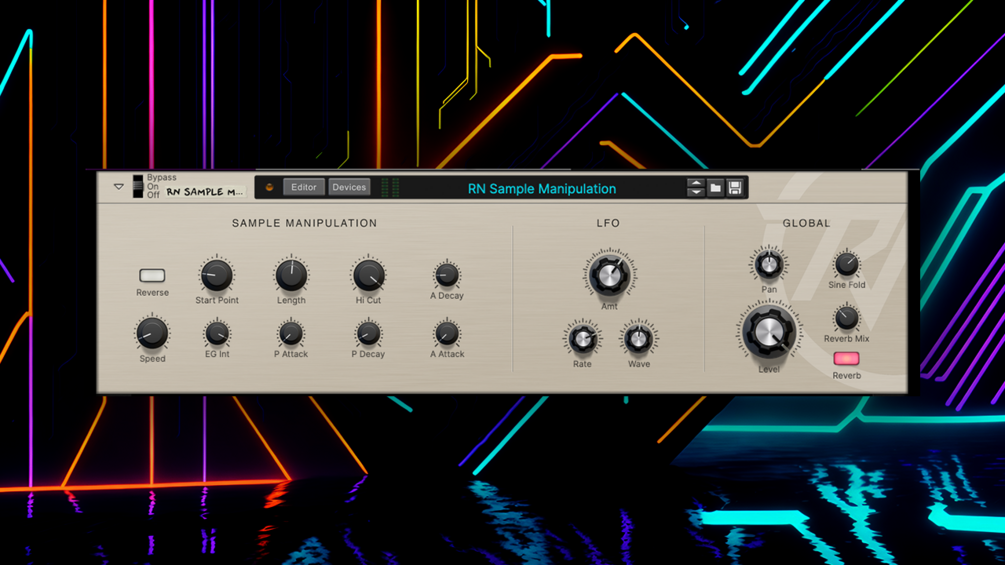
Task: Toggle the Reverse button
Action: [152, 275]
